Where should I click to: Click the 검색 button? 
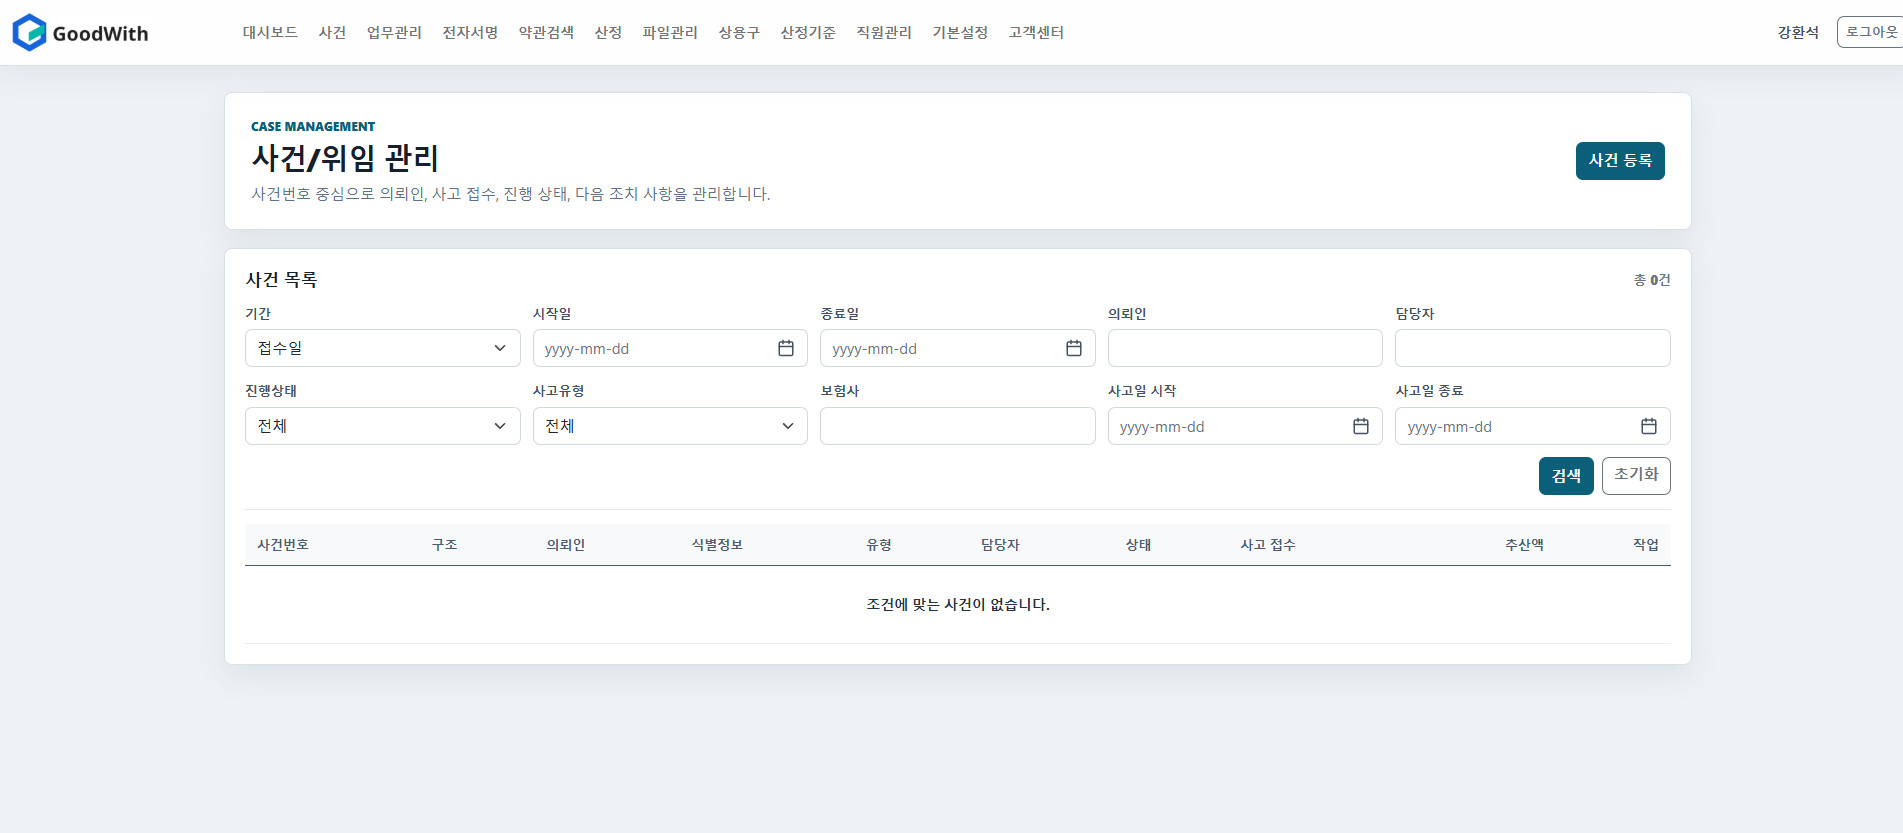[1566, 476]
